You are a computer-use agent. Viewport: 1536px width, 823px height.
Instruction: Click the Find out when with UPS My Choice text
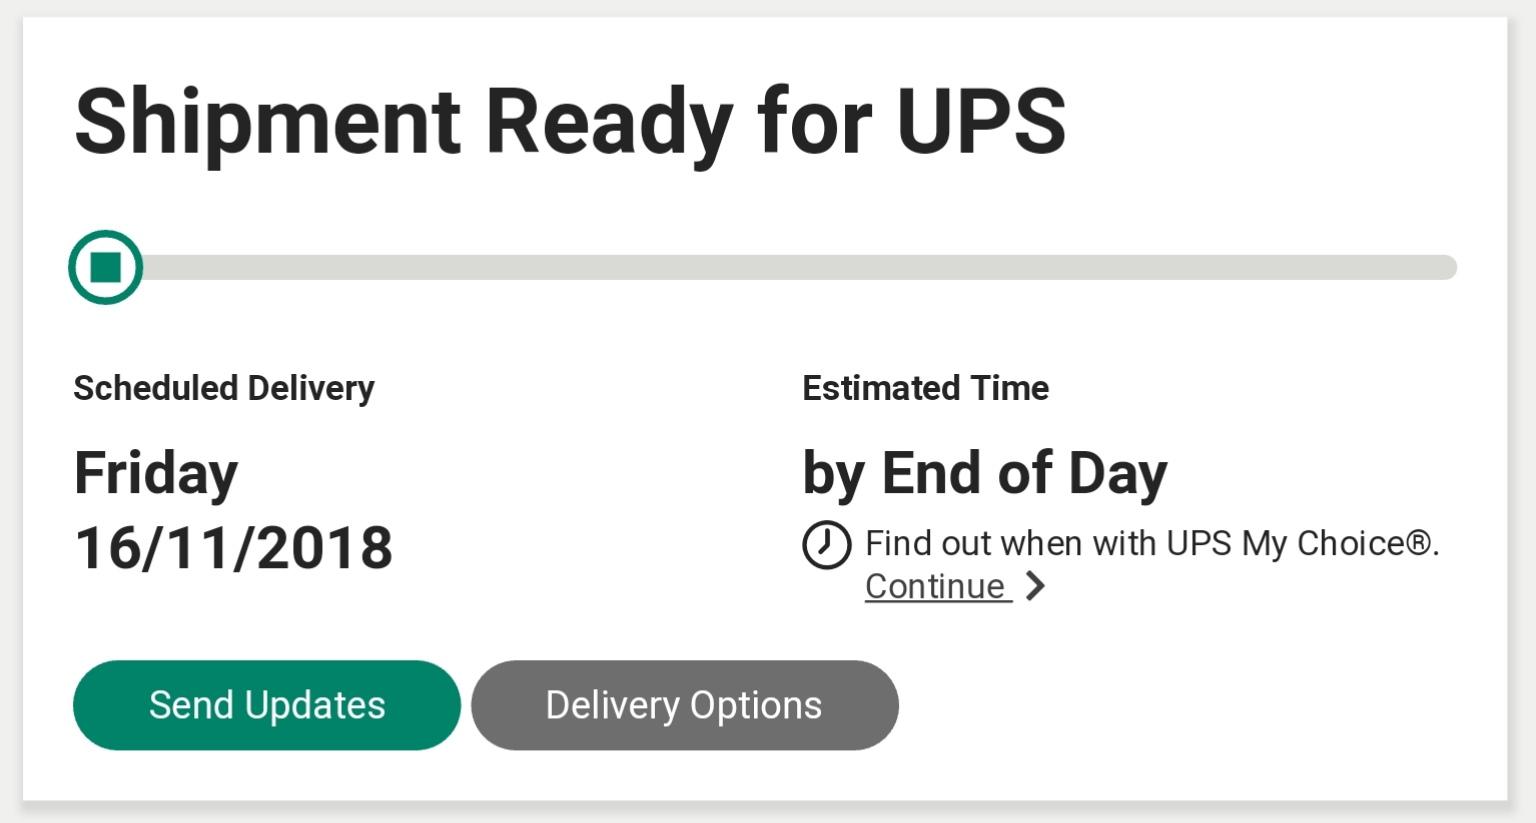[x=1152, y=543]
